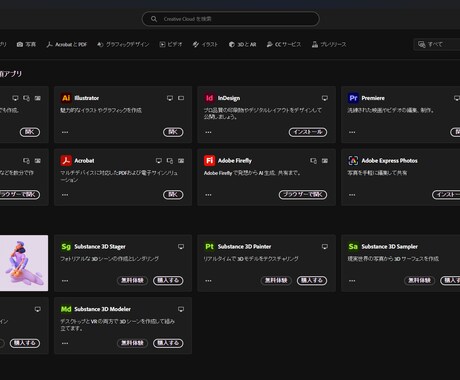
Task: Open Illustrator card more options menu
Action: tap(65, 132)
